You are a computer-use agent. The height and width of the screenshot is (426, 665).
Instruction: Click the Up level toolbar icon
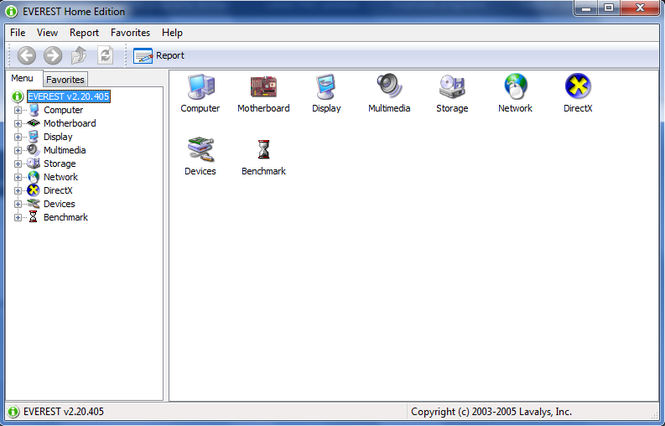[x=79, y=56]
